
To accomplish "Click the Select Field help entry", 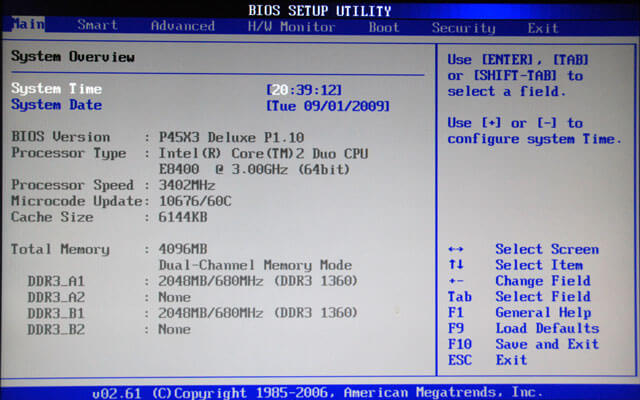I will (x=543, y=296).
